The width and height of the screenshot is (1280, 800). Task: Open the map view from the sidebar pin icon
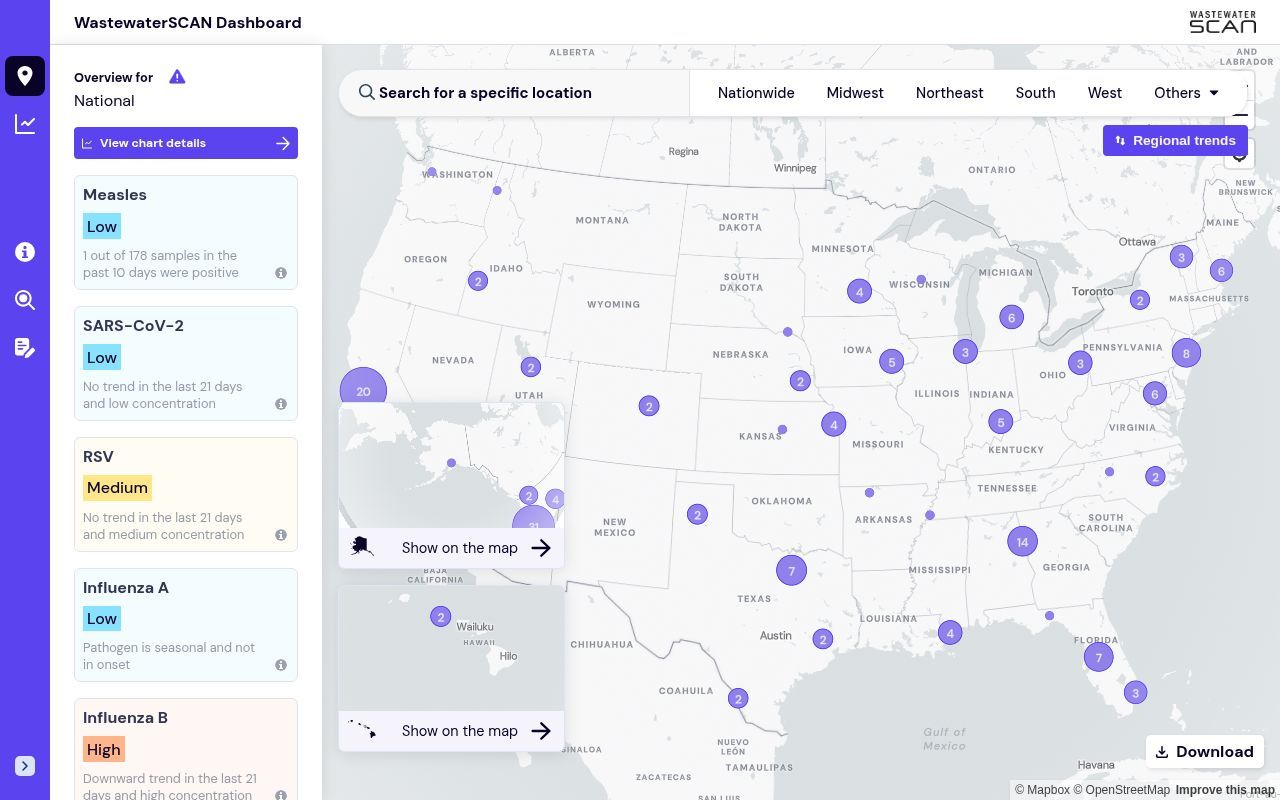[x=25, y=76]
